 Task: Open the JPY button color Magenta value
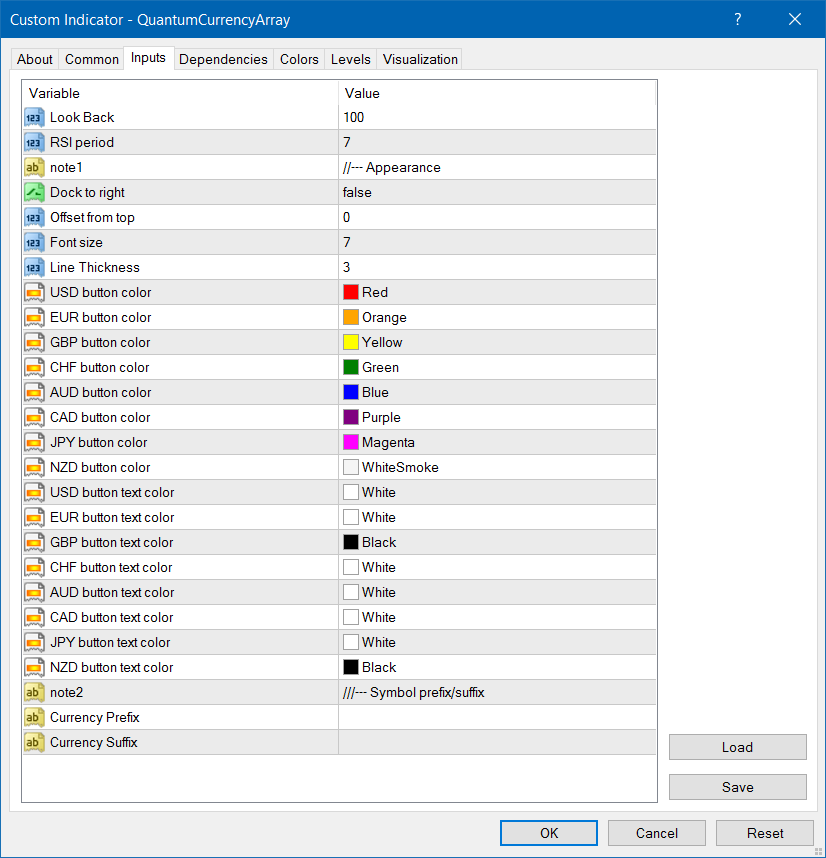(x=497, y=443)
